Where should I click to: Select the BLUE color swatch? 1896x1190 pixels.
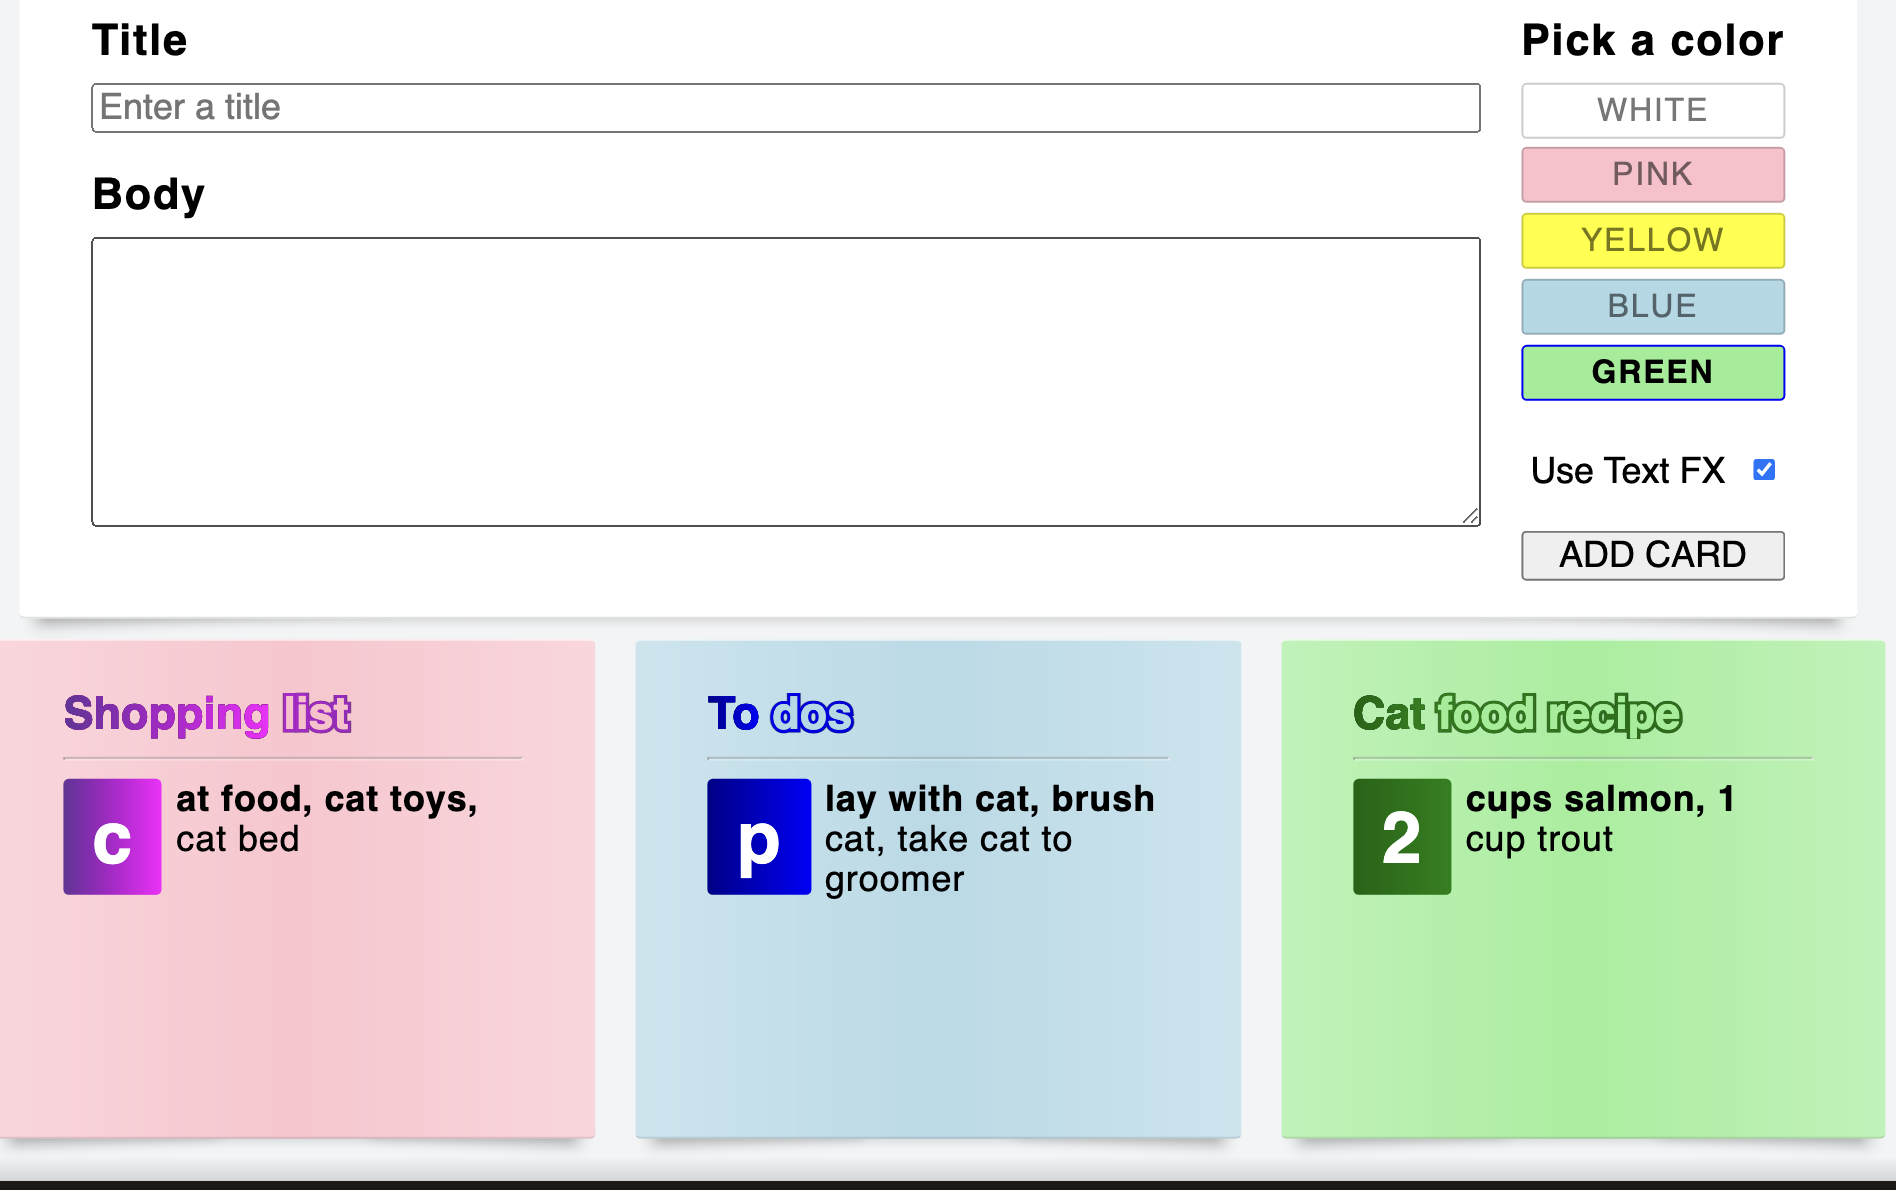(x=1653, y=306)
